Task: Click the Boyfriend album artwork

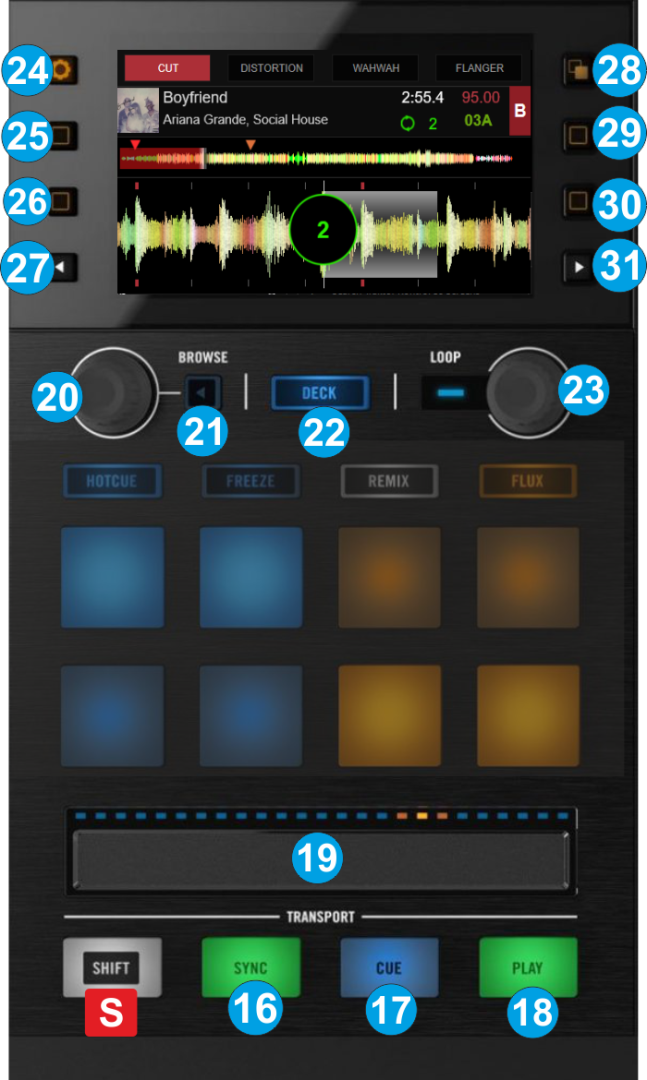Action: (137, 110)
